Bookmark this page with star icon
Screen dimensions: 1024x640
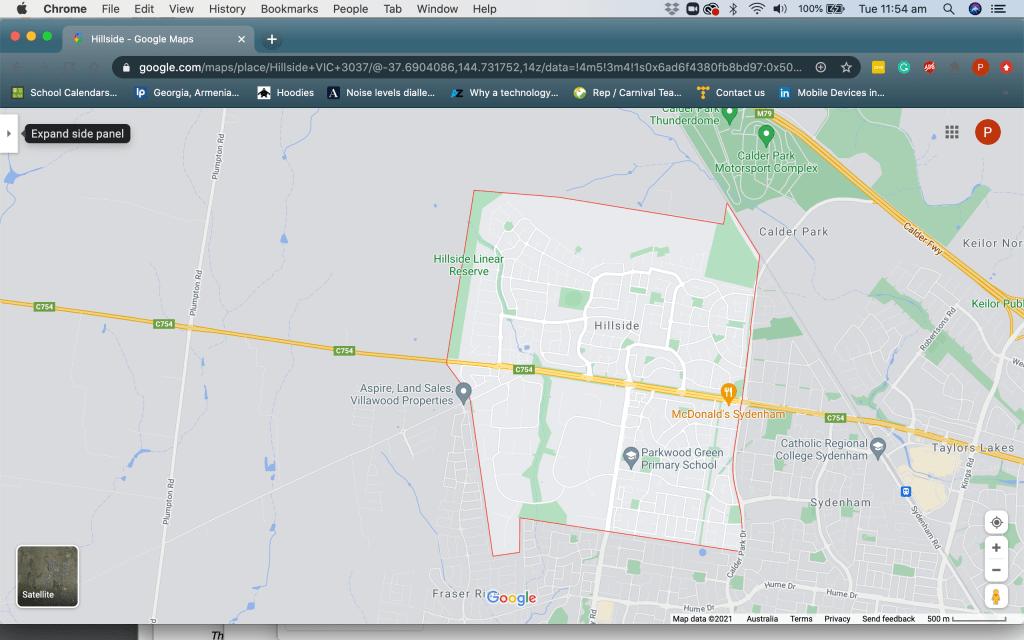click(x=846, y=67)
